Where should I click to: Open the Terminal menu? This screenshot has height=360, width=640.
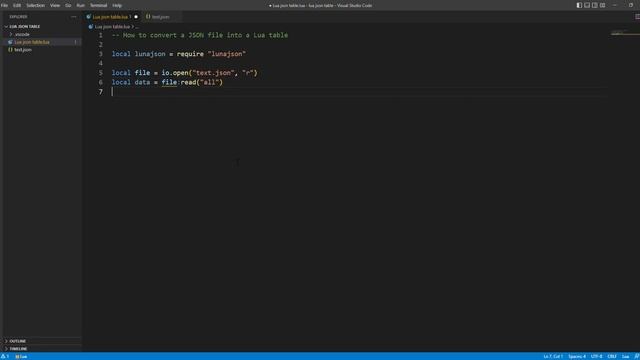tap(98, 5)
